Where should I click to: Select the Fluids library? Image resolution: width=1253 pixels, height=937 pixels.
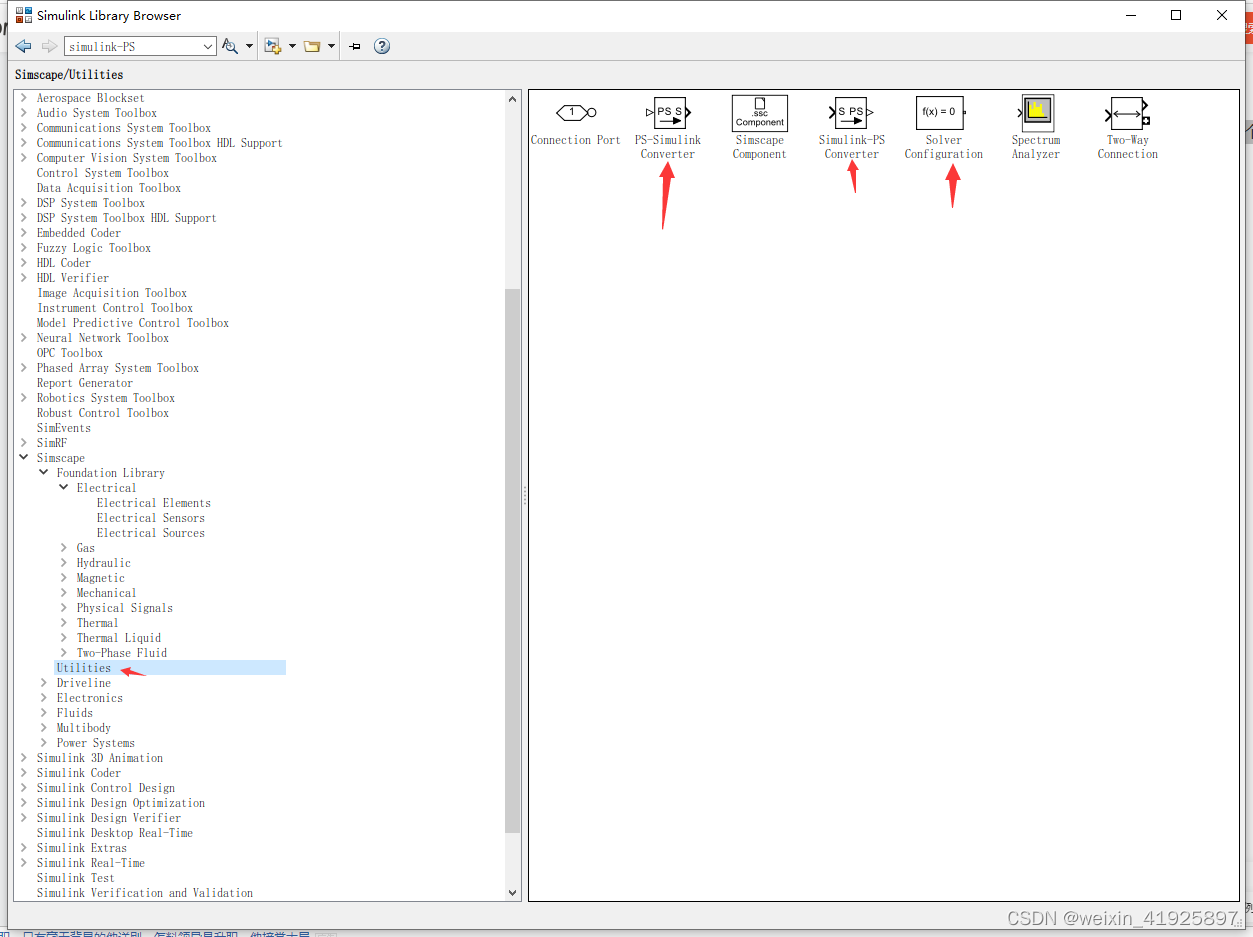coord(75,713)
